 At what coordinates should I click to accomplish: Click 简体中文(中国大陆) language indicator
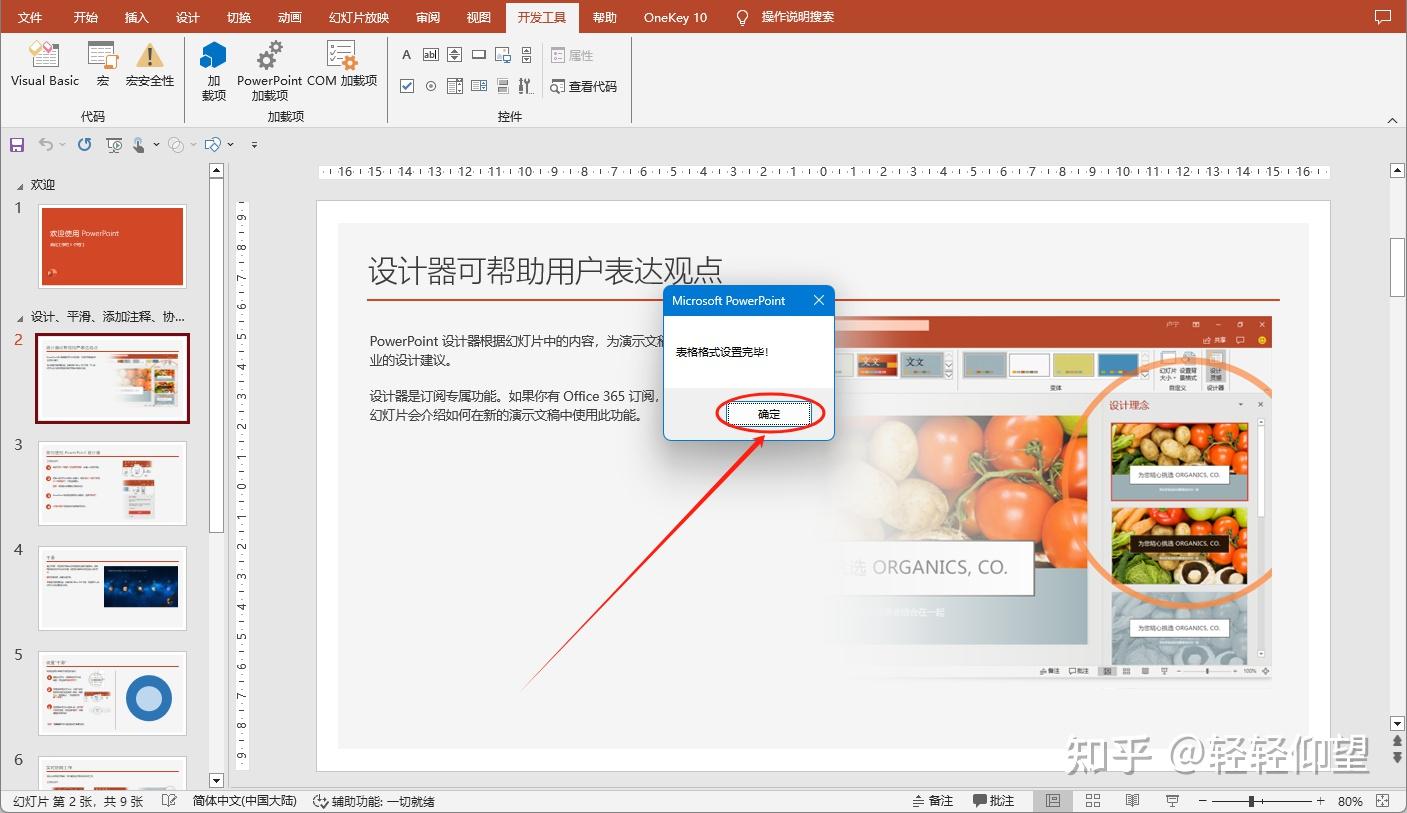pos(244,801)
